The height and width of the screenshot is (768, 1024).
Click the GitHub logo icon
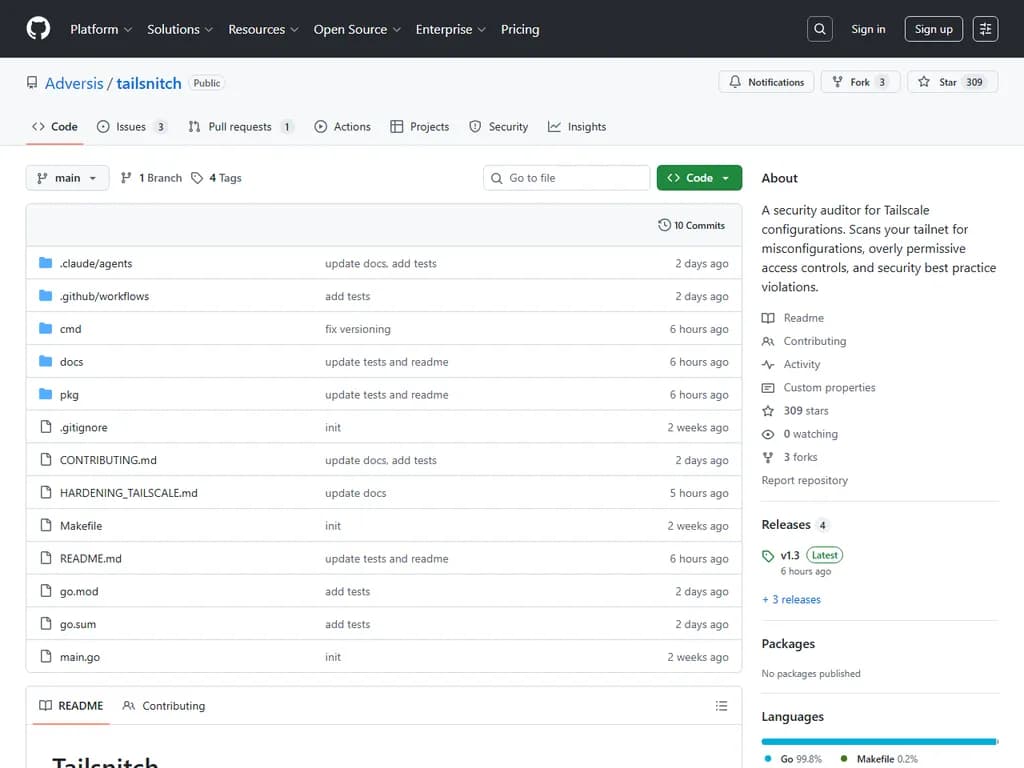[x=38, y=29]
